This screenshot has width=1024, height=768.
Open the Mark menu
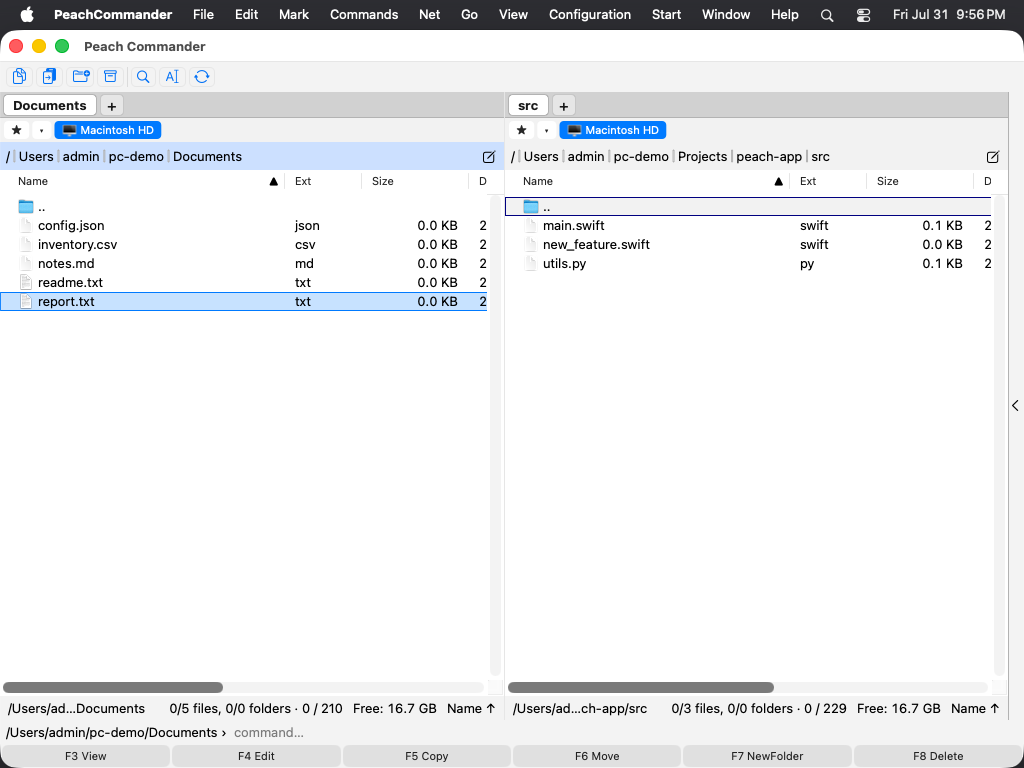tap(294, 14)
